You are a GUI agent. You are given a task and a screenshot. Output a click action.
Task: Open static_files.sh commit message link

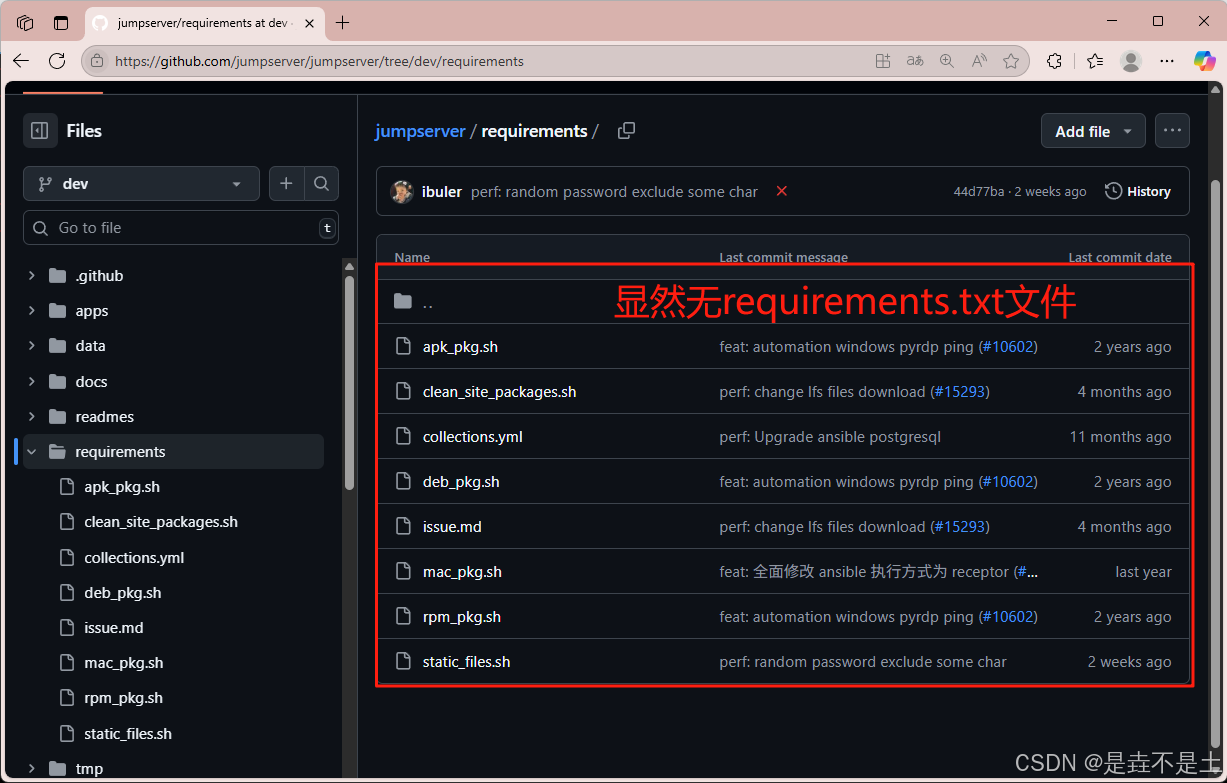863,662
